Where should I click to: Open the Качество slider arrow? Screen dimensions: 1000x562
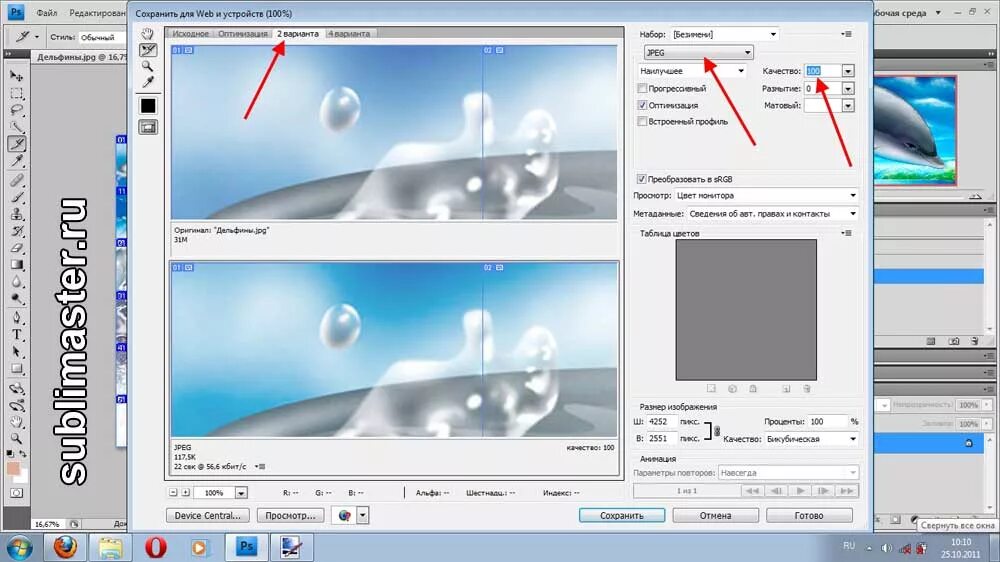(x=848, y=71)
